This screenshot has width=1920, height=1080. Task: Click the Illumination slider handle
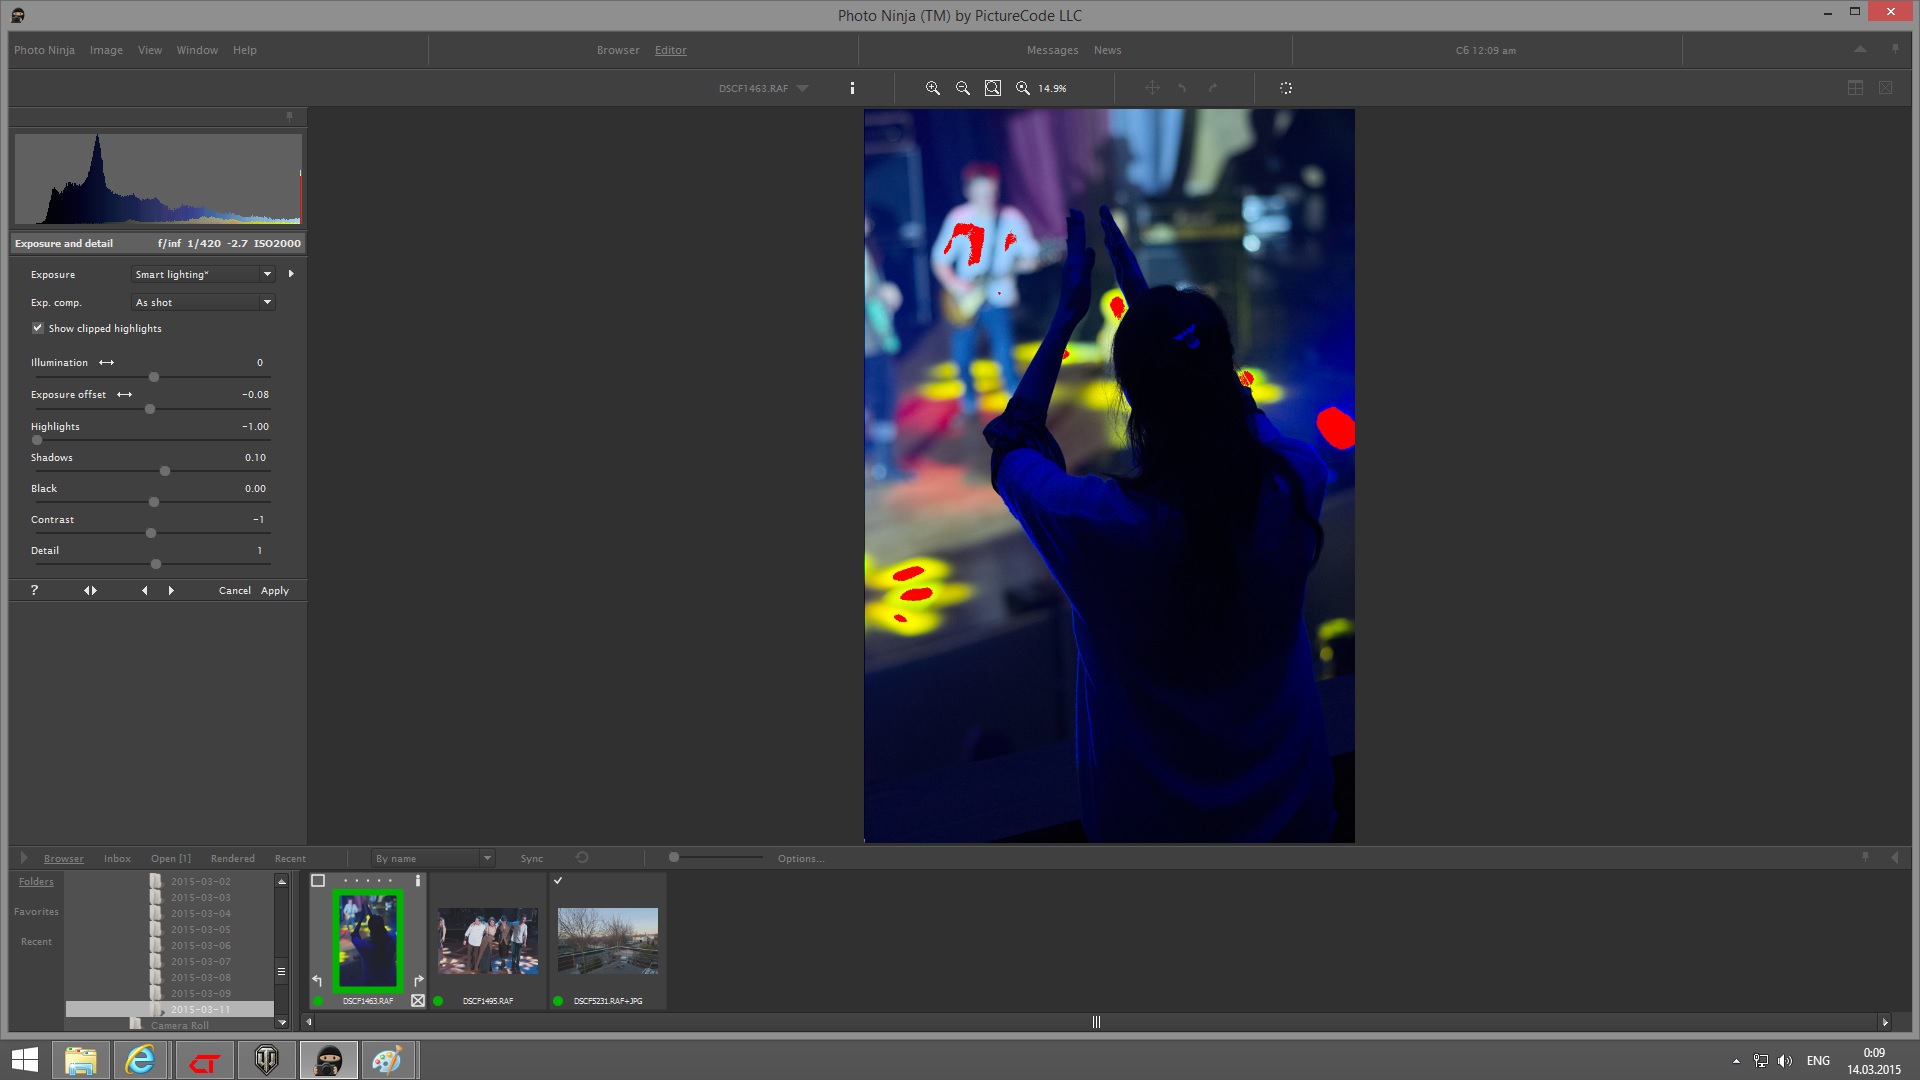click(154, 377)
